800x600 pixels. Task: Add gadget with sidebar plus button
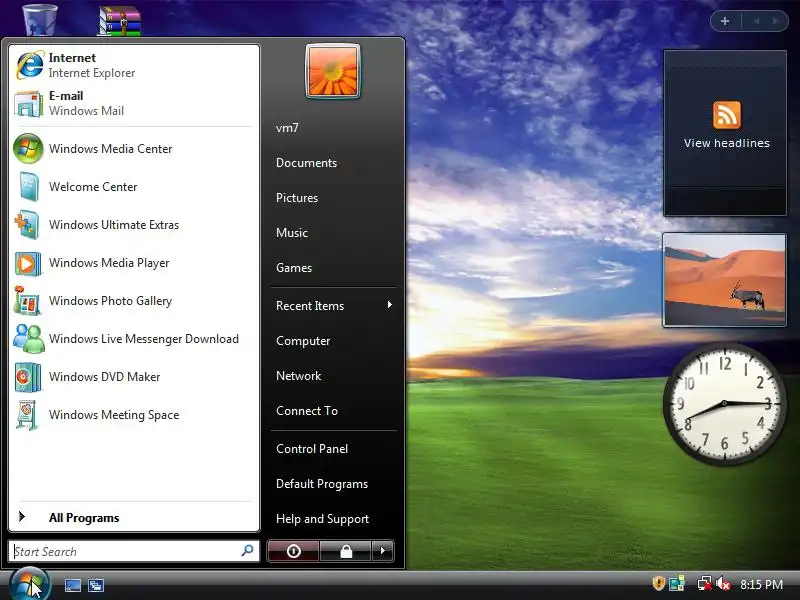point(725,21)
